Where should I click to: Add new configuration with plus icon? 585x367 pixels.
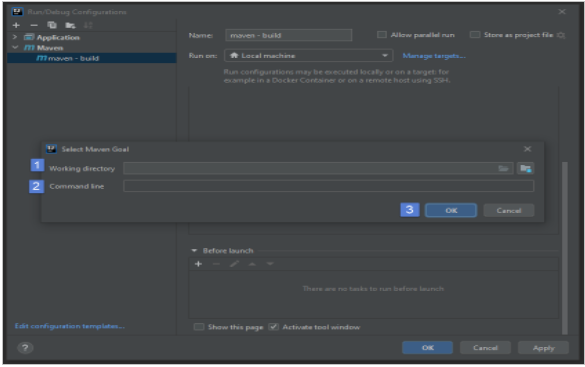pos(16,25)
